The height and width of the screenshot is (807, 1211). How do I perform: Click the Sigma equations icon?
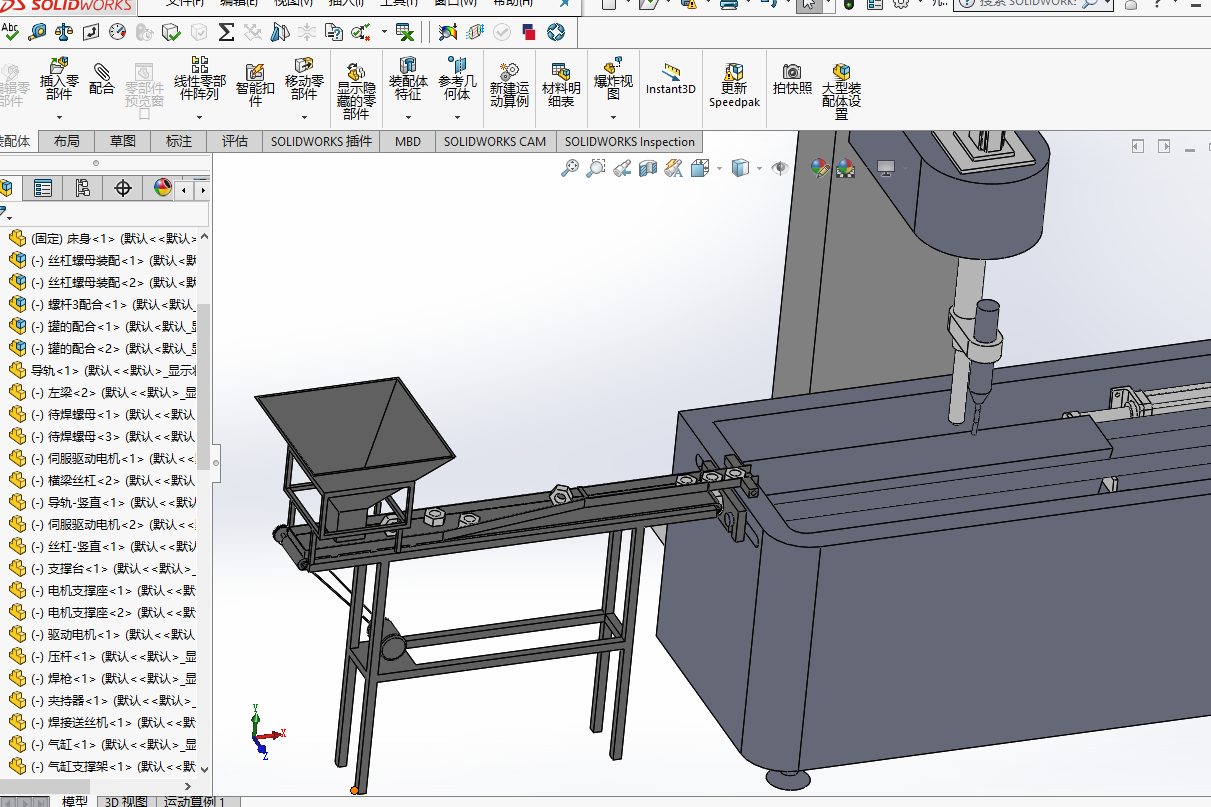(226, 32)
